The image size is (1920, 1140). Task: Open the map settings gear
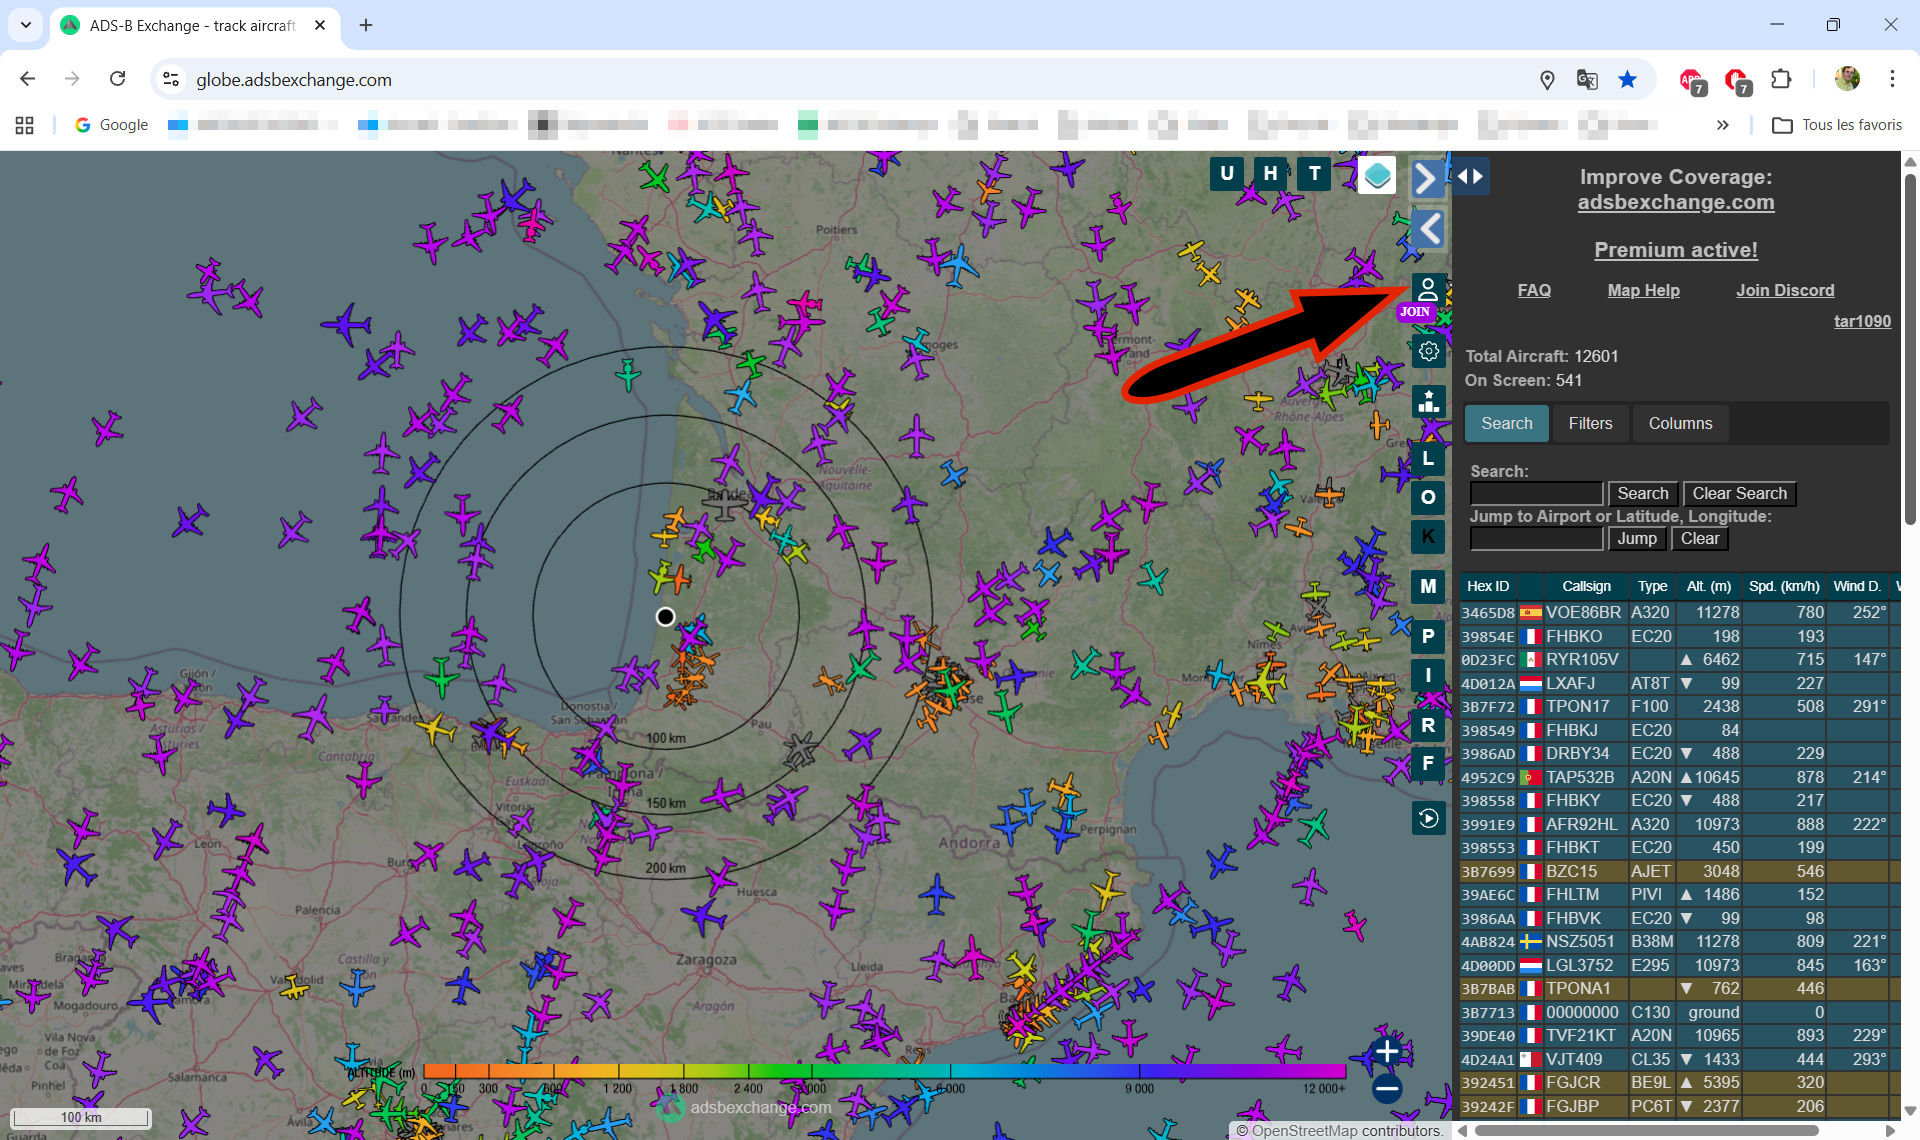click(1428, 352)
